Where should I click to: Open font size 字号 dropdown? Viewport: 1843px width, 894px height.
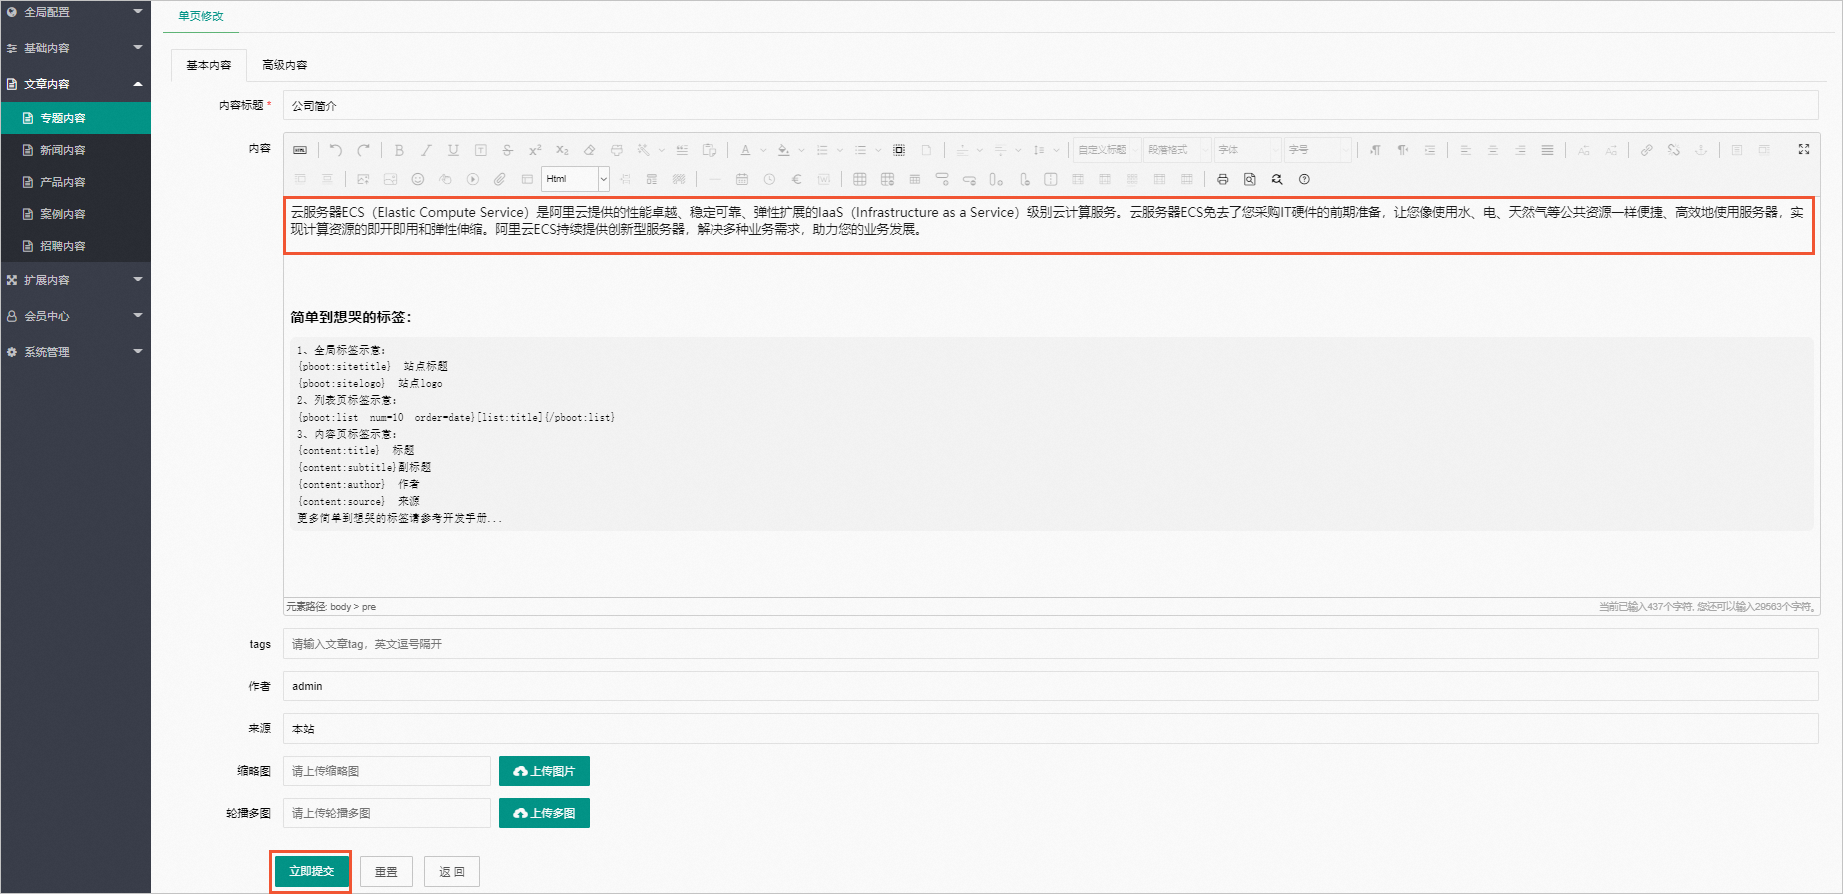(1317, 150)
